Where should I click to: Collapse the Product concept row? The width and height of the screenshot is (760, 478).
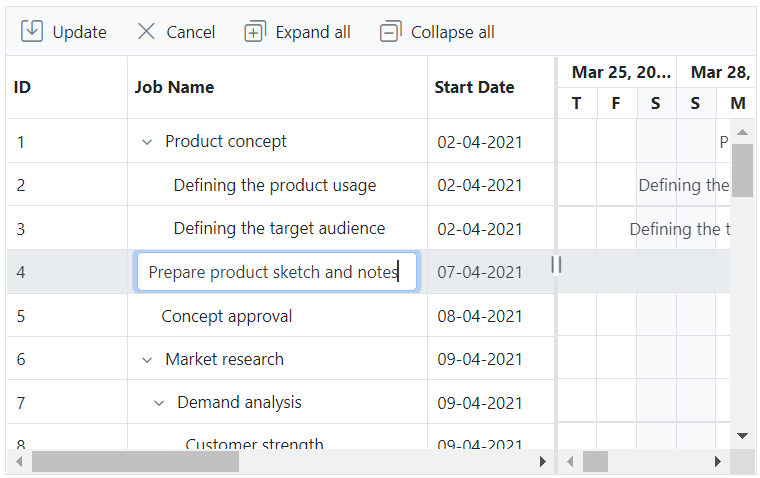[147, 142]
